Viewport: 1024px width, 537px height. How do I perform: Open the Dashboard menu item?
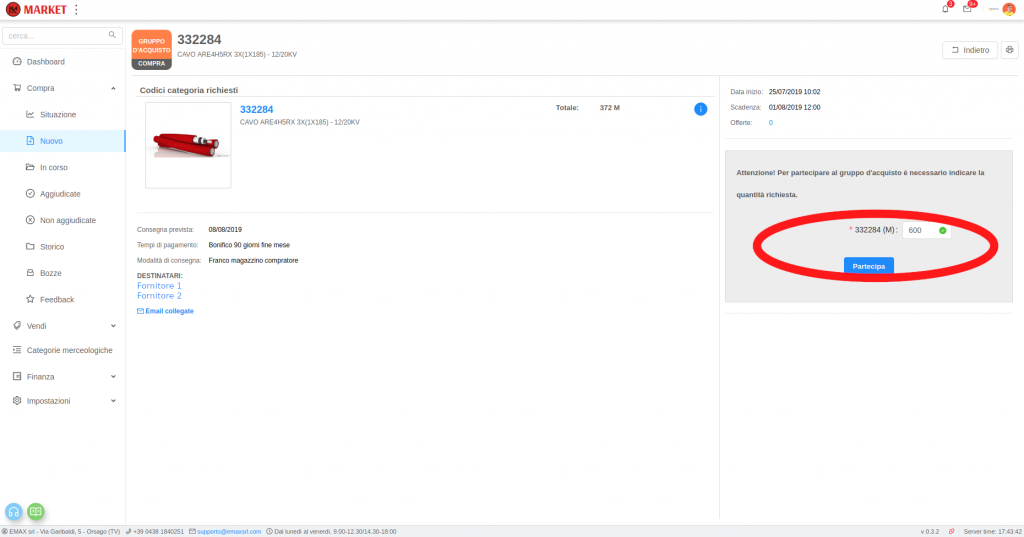52,62
